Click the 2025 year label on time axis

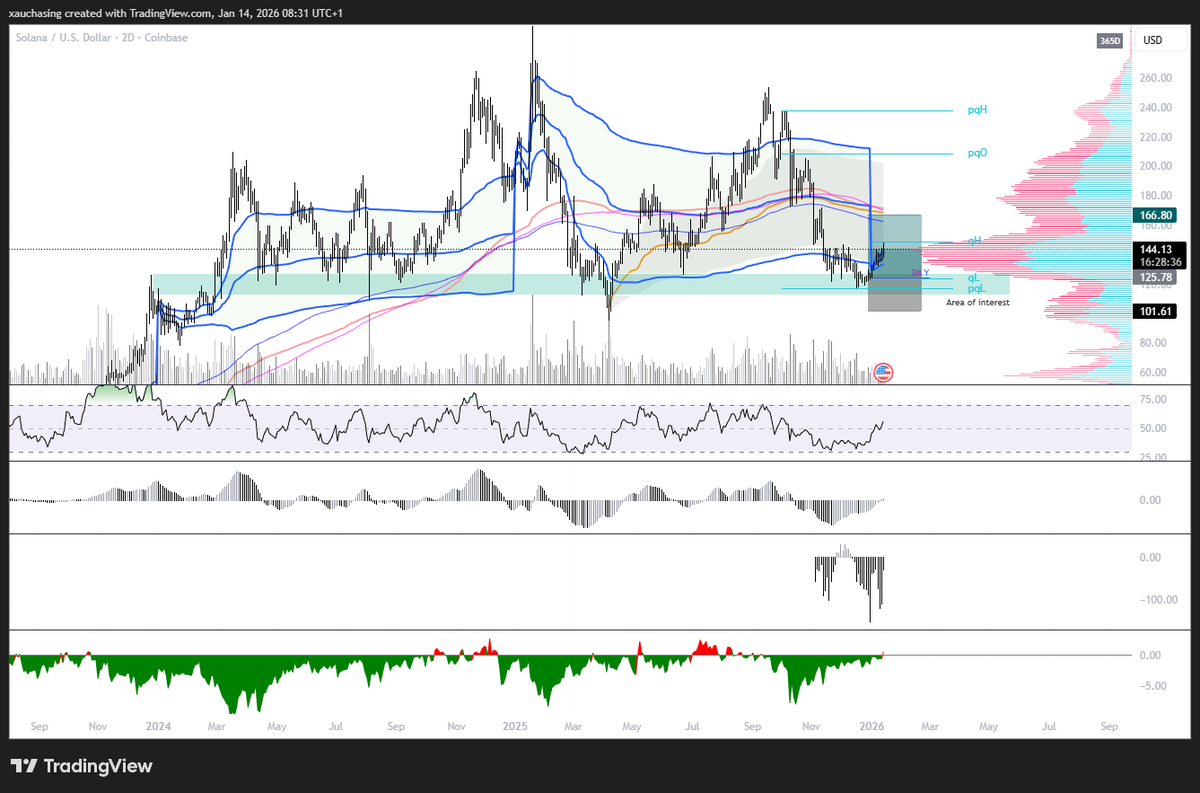click(x=514, y=725)
